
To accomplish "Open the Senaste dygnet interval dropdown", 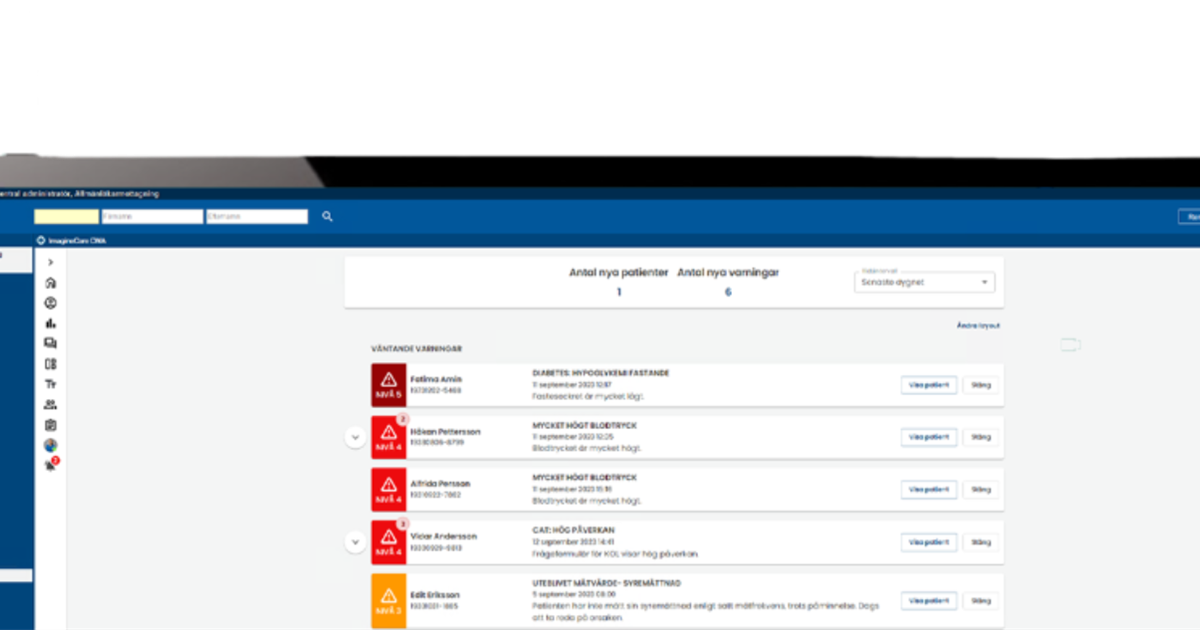I will click(x=922, y=282).
